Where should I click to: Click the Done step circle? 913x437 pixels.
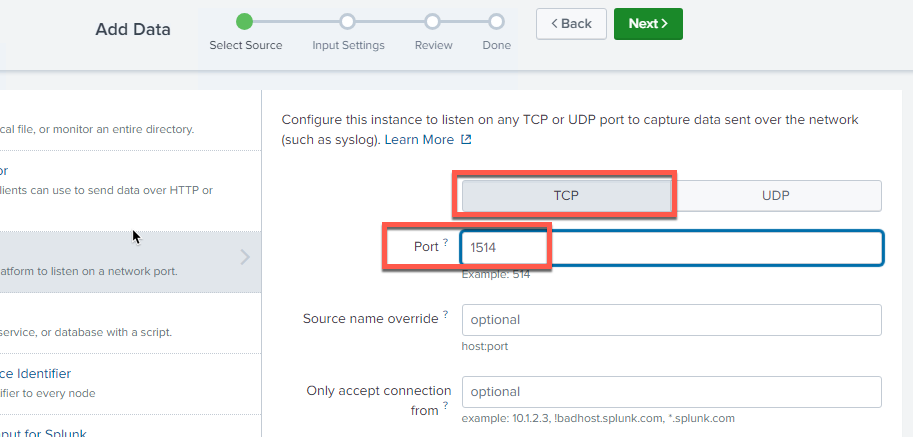pyautogui.click(x=496, y=21)
